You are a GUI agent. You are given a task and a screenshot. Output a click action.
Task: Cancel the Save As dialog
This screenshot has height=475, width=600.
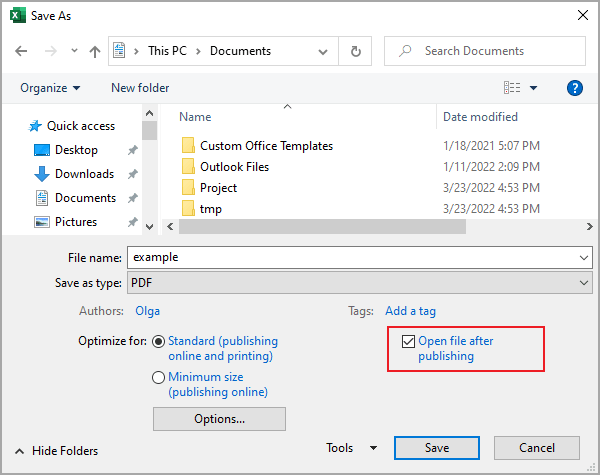(x=536, y=448)
